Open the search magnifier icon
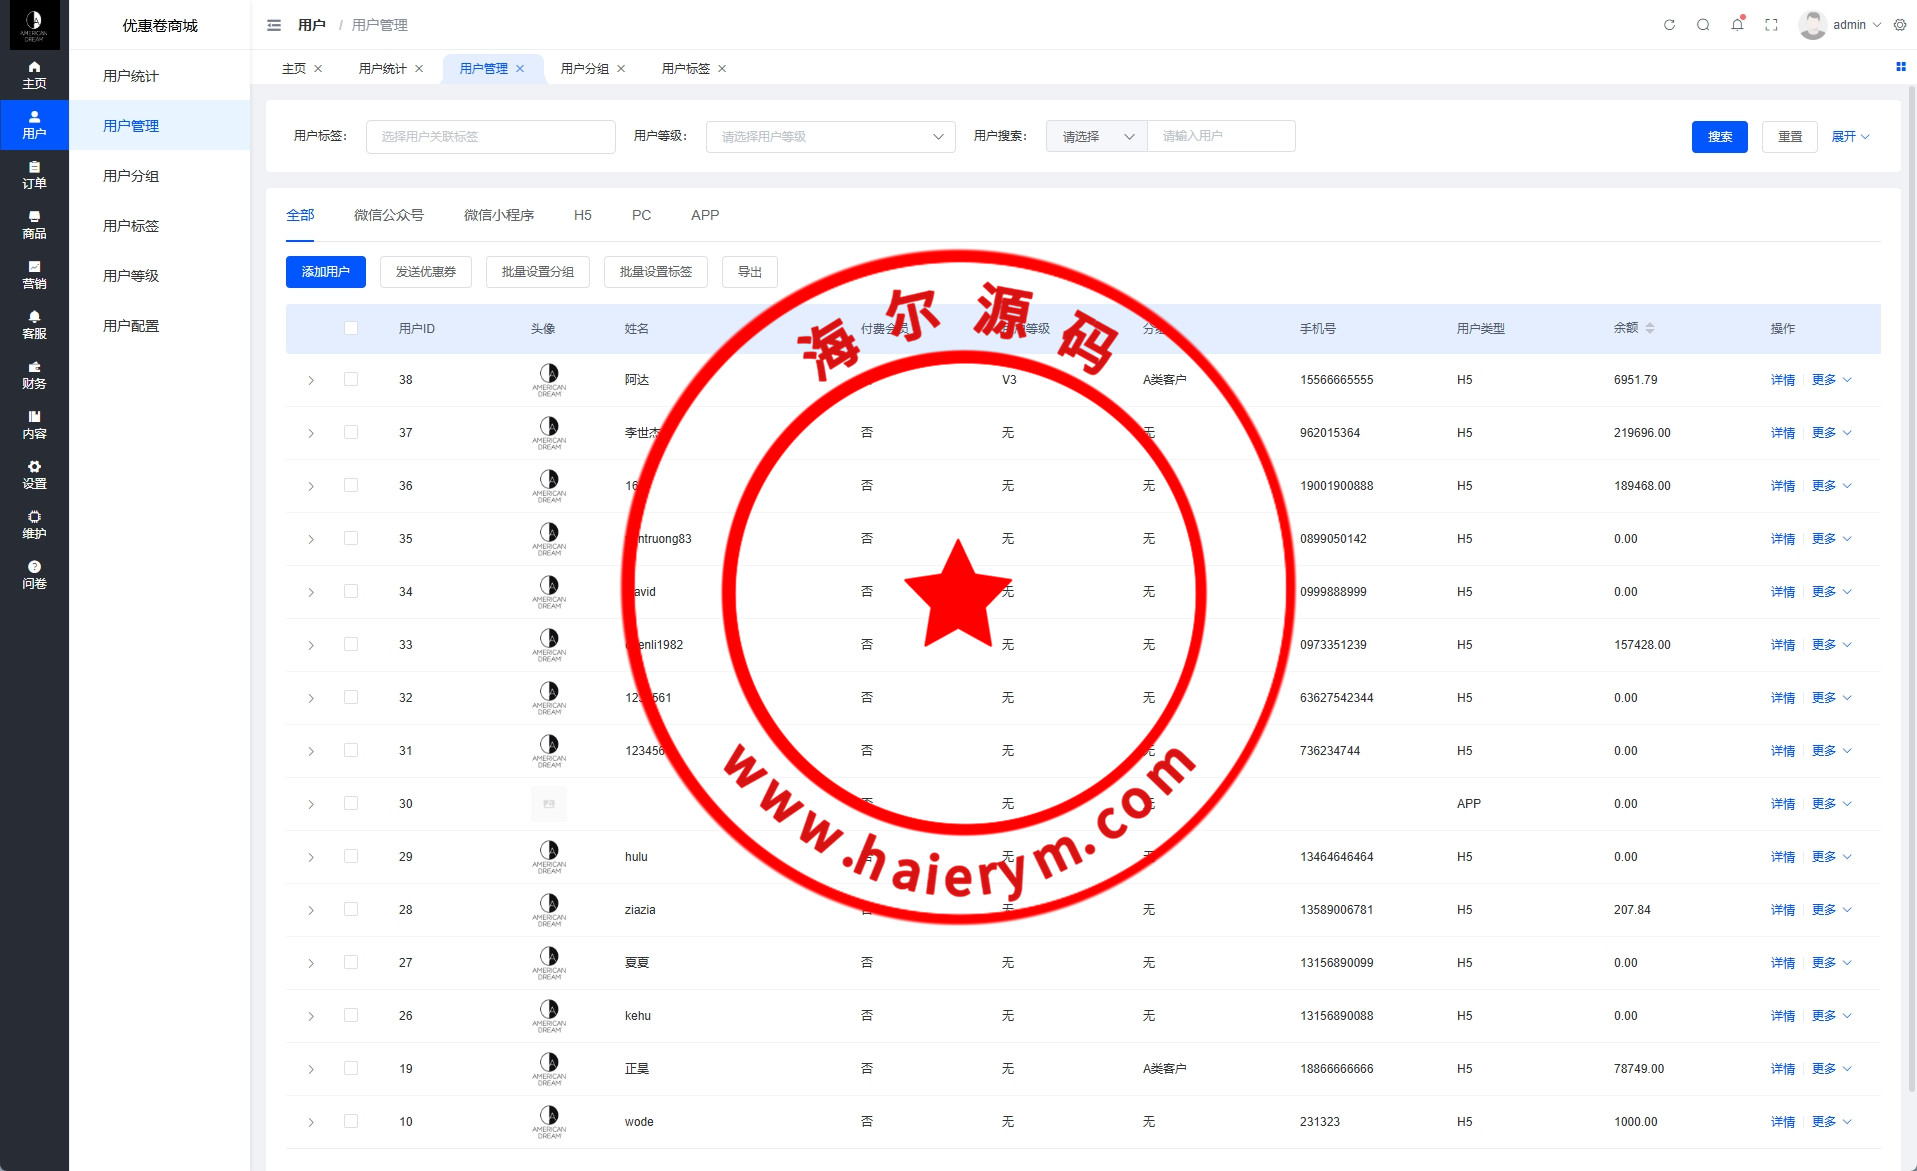This screenshot has width=1917, height=1171. point(1703,25)
